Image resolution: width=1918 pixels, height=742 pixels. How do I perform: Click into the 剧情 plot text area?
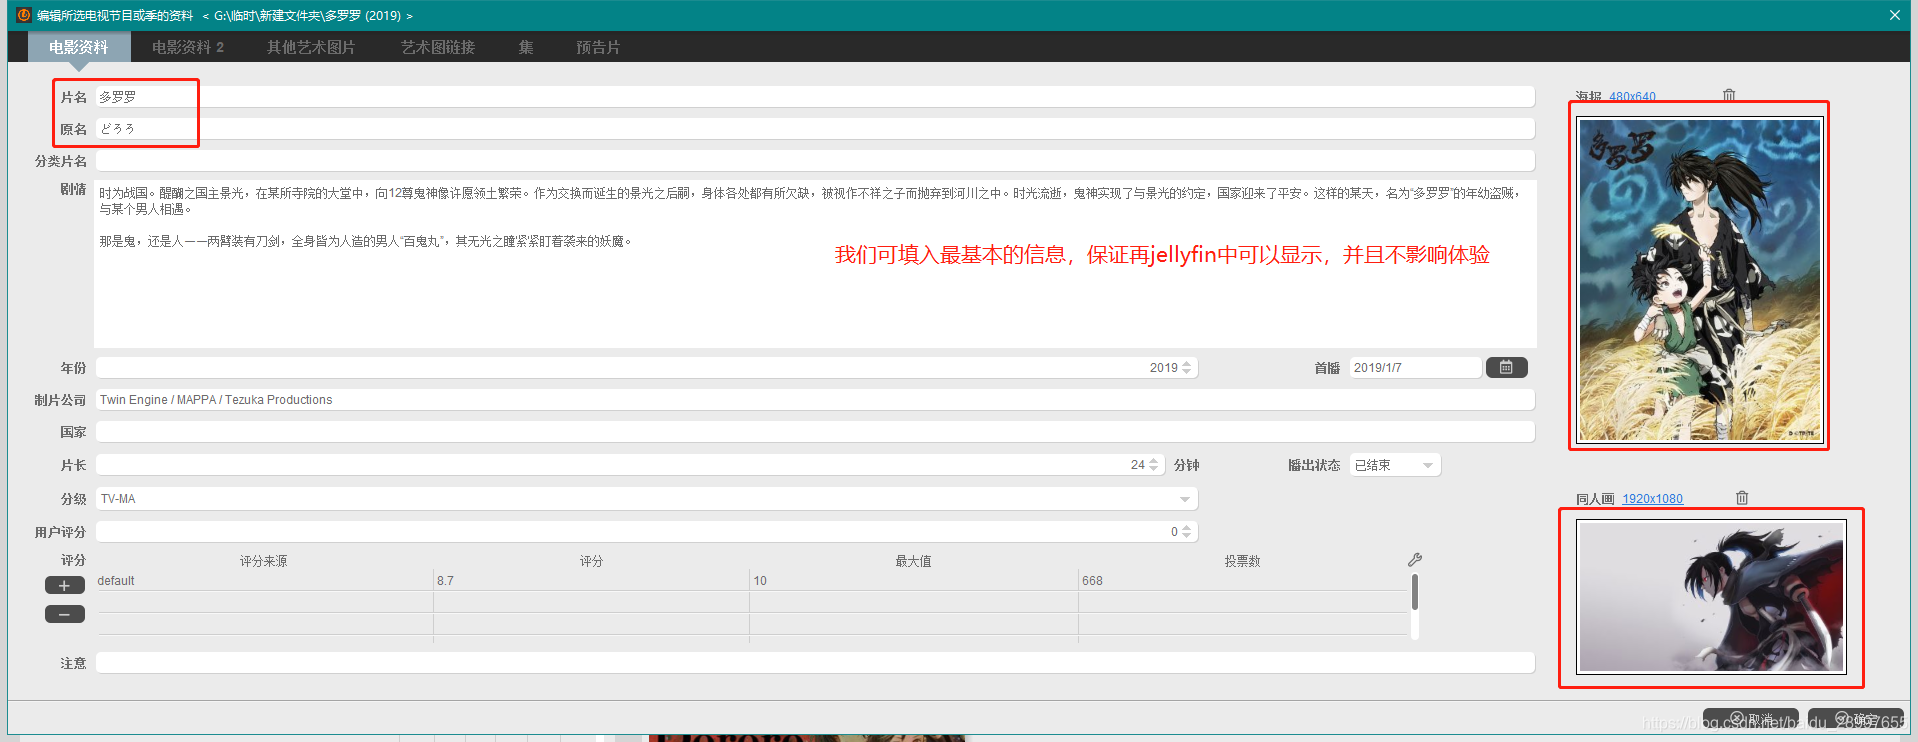[x=815, y=264]
